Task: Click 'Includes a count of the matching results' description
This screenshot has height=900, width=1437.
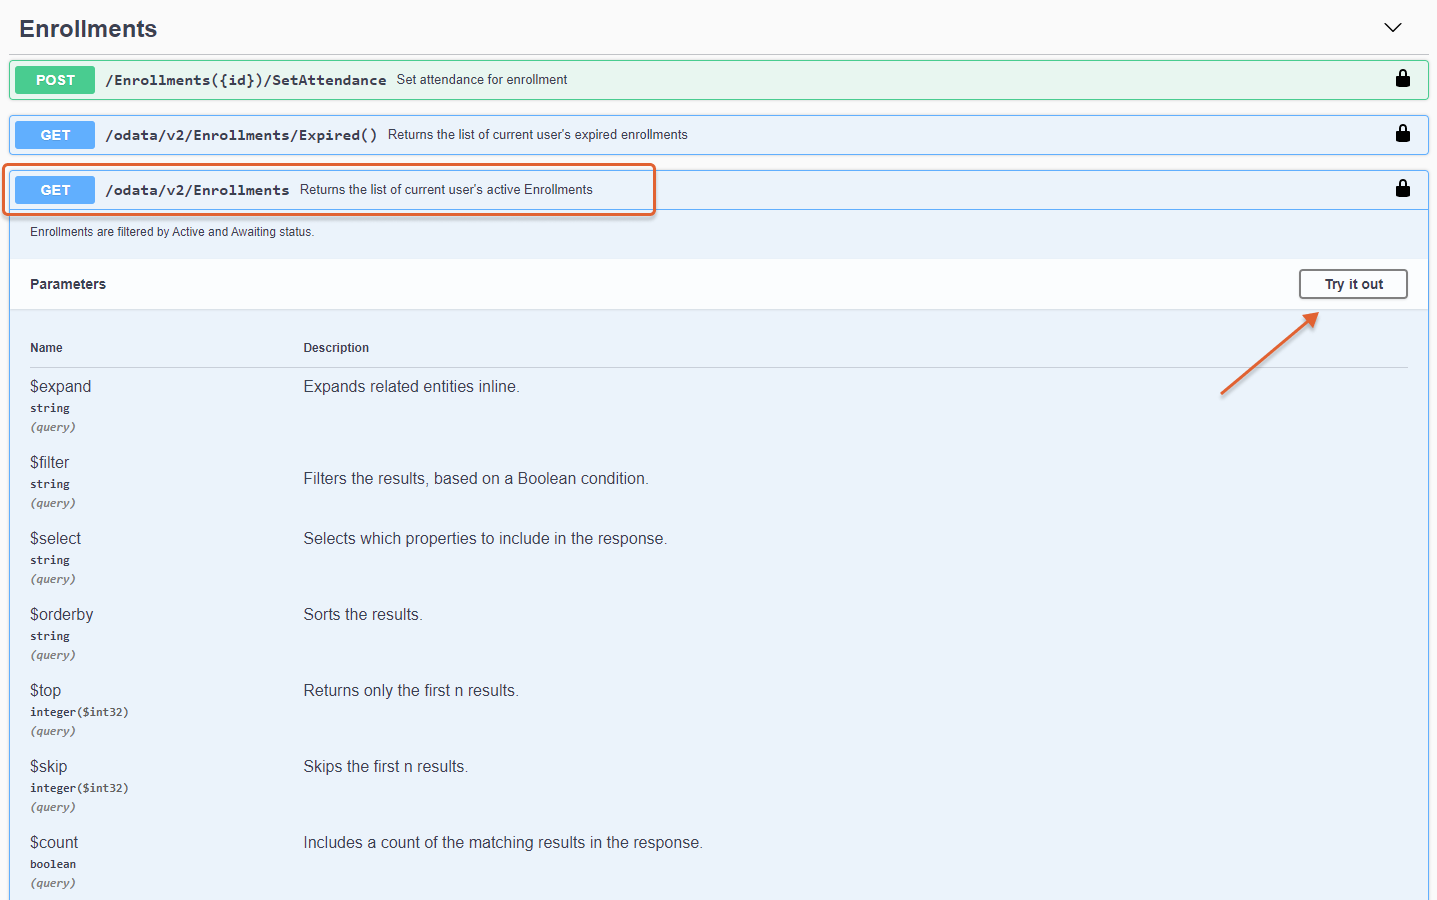Action: coord(503,843)
